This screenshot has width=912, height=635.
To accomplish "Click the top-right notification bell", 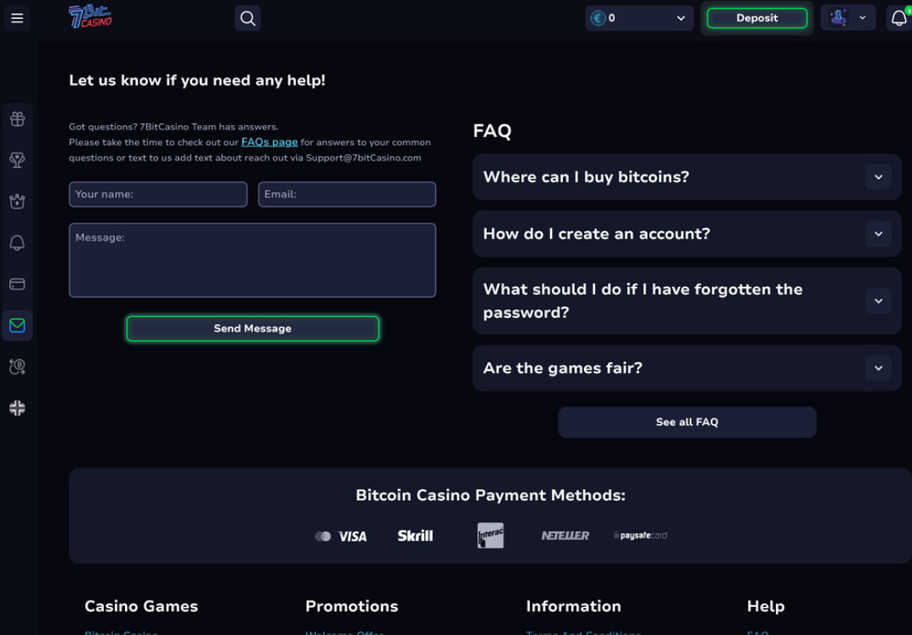I will point(898,18).
